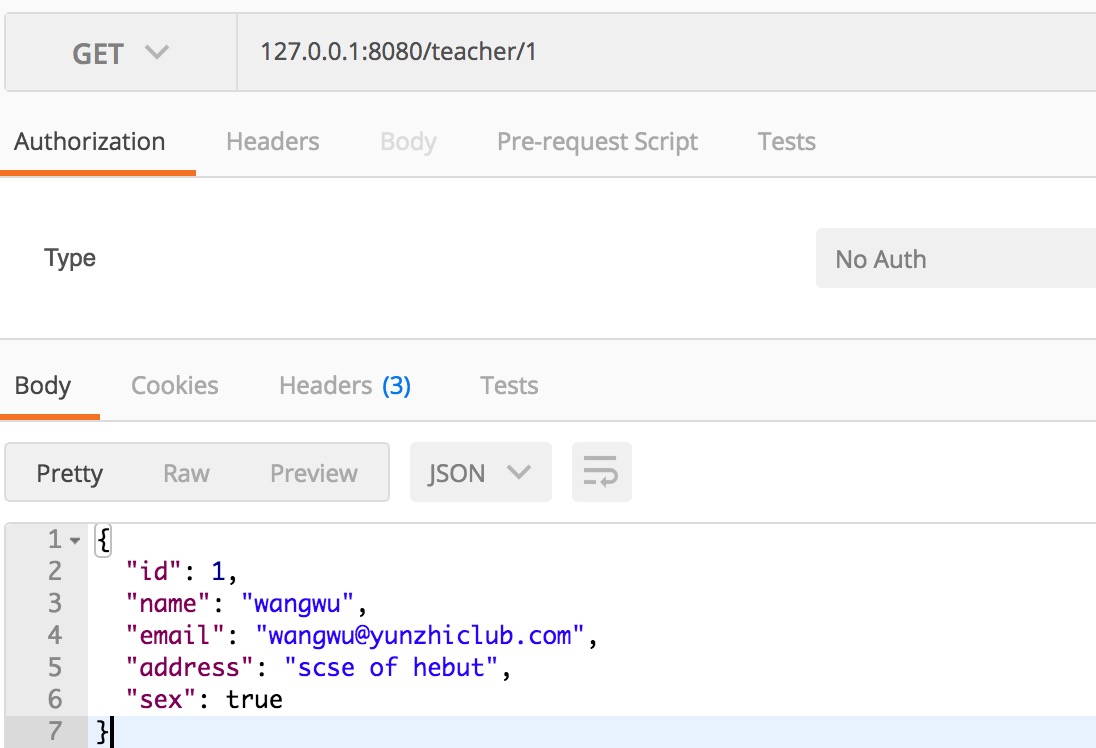1096x748 pixels.
Task: Switch to the request Headers tab
Action: (273, 142)
